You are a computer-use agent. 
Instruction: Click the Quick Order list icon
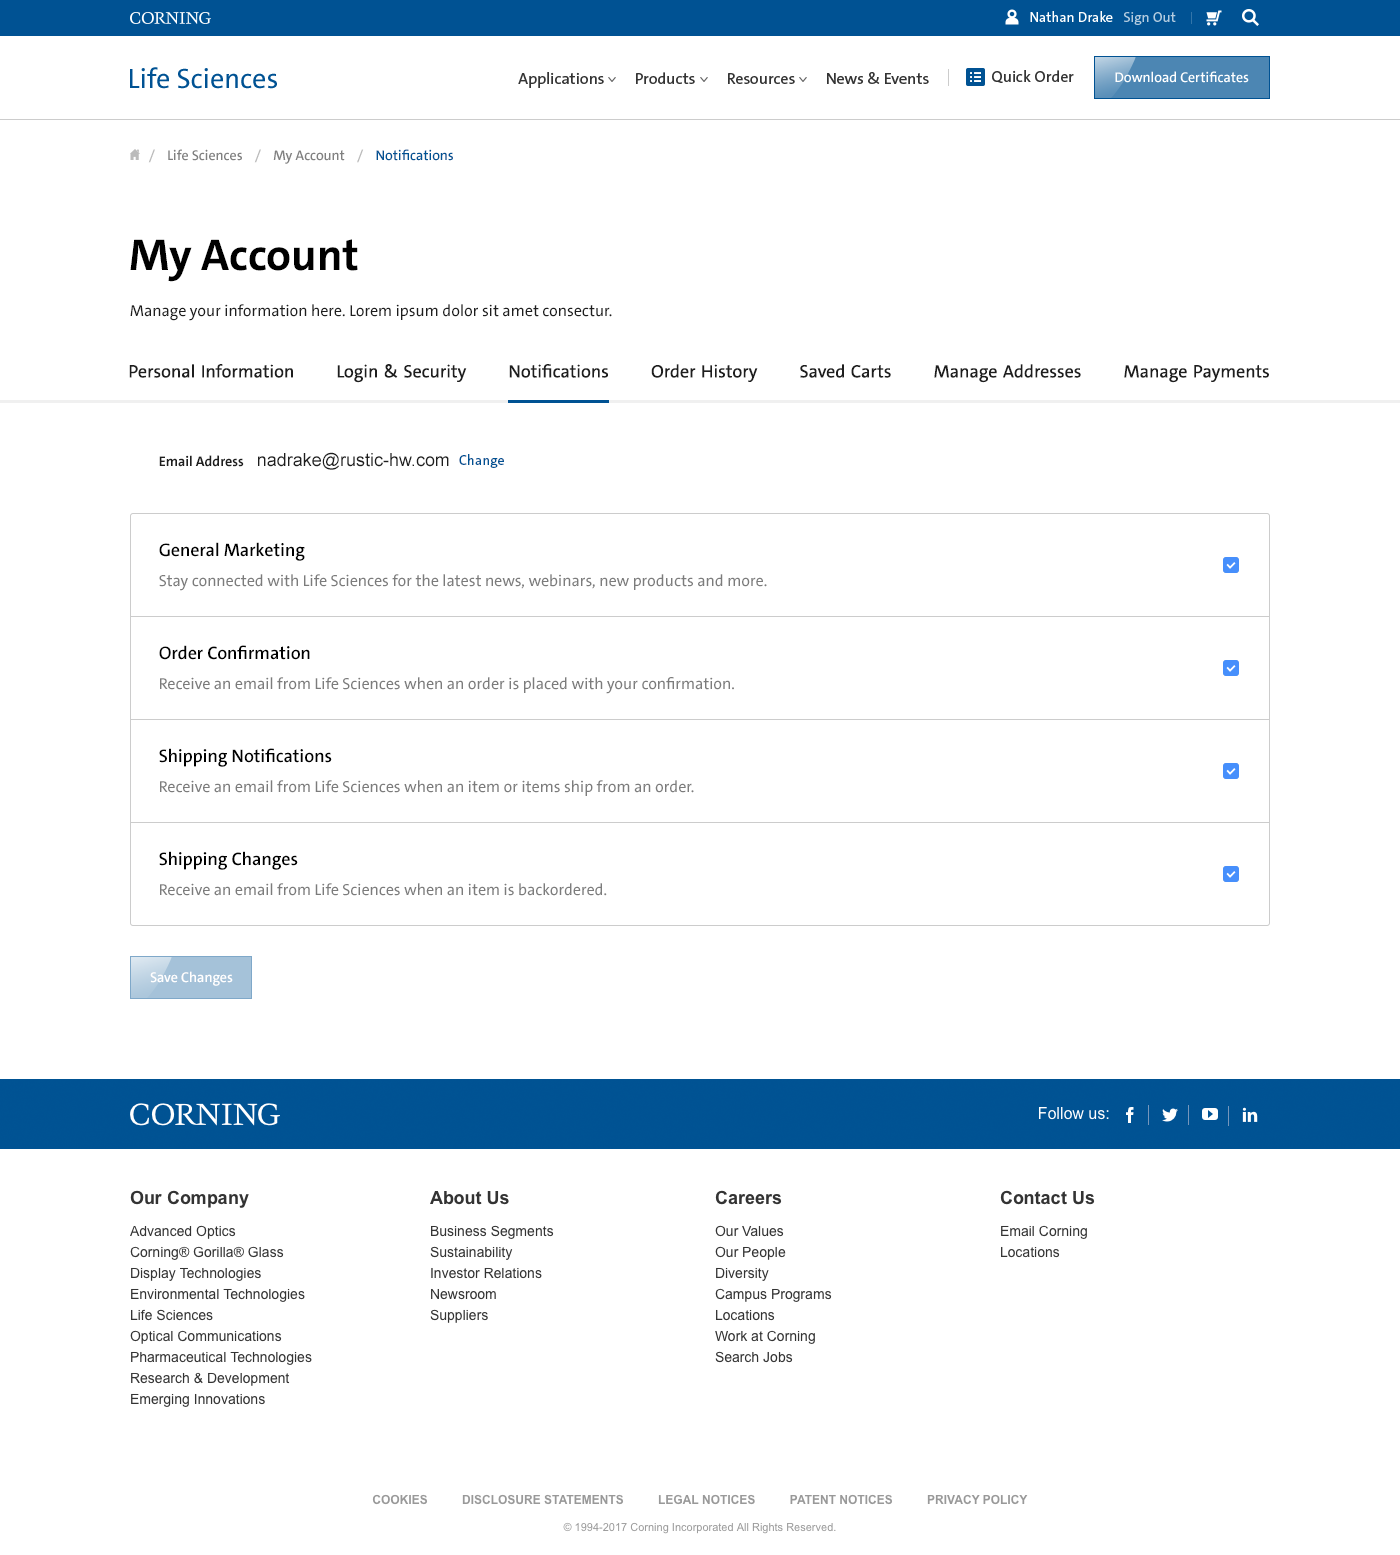point(975,77)
